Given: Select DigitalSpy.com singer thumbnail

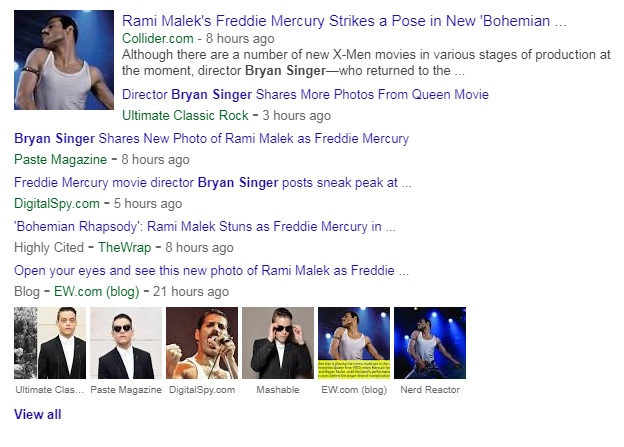Looking at the screenshot, I should (x=201, y=342).
